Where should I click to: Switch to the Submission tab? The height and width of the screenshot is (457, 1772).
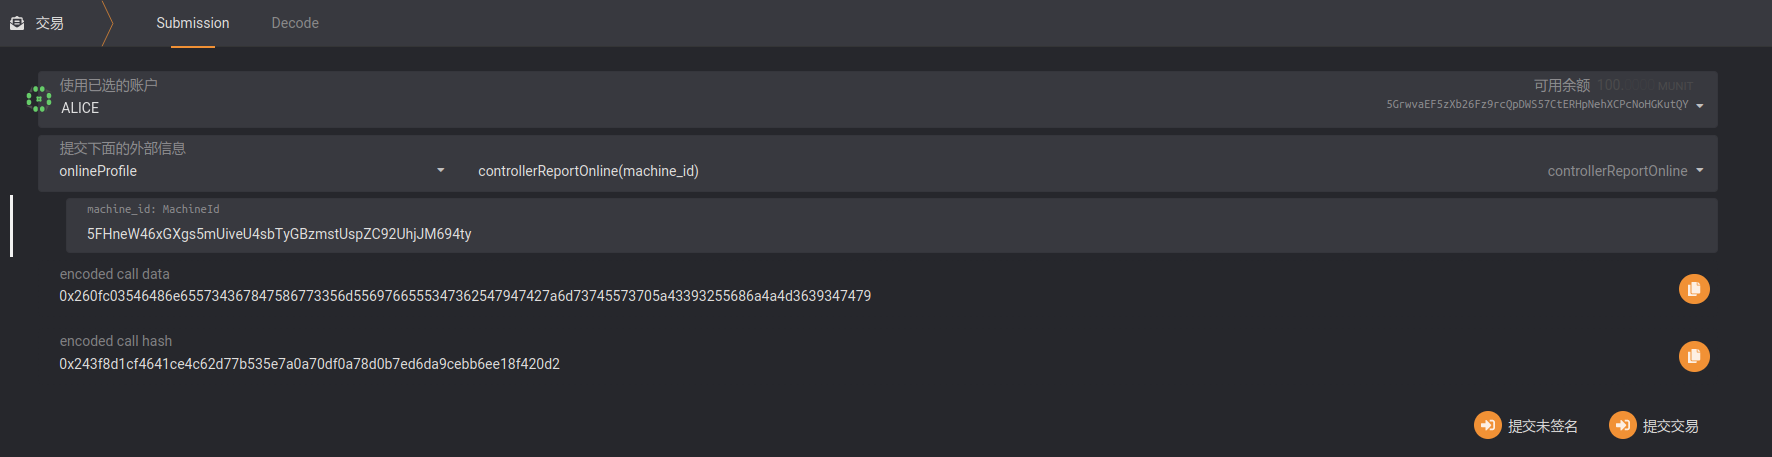click(x=193, y=23)
